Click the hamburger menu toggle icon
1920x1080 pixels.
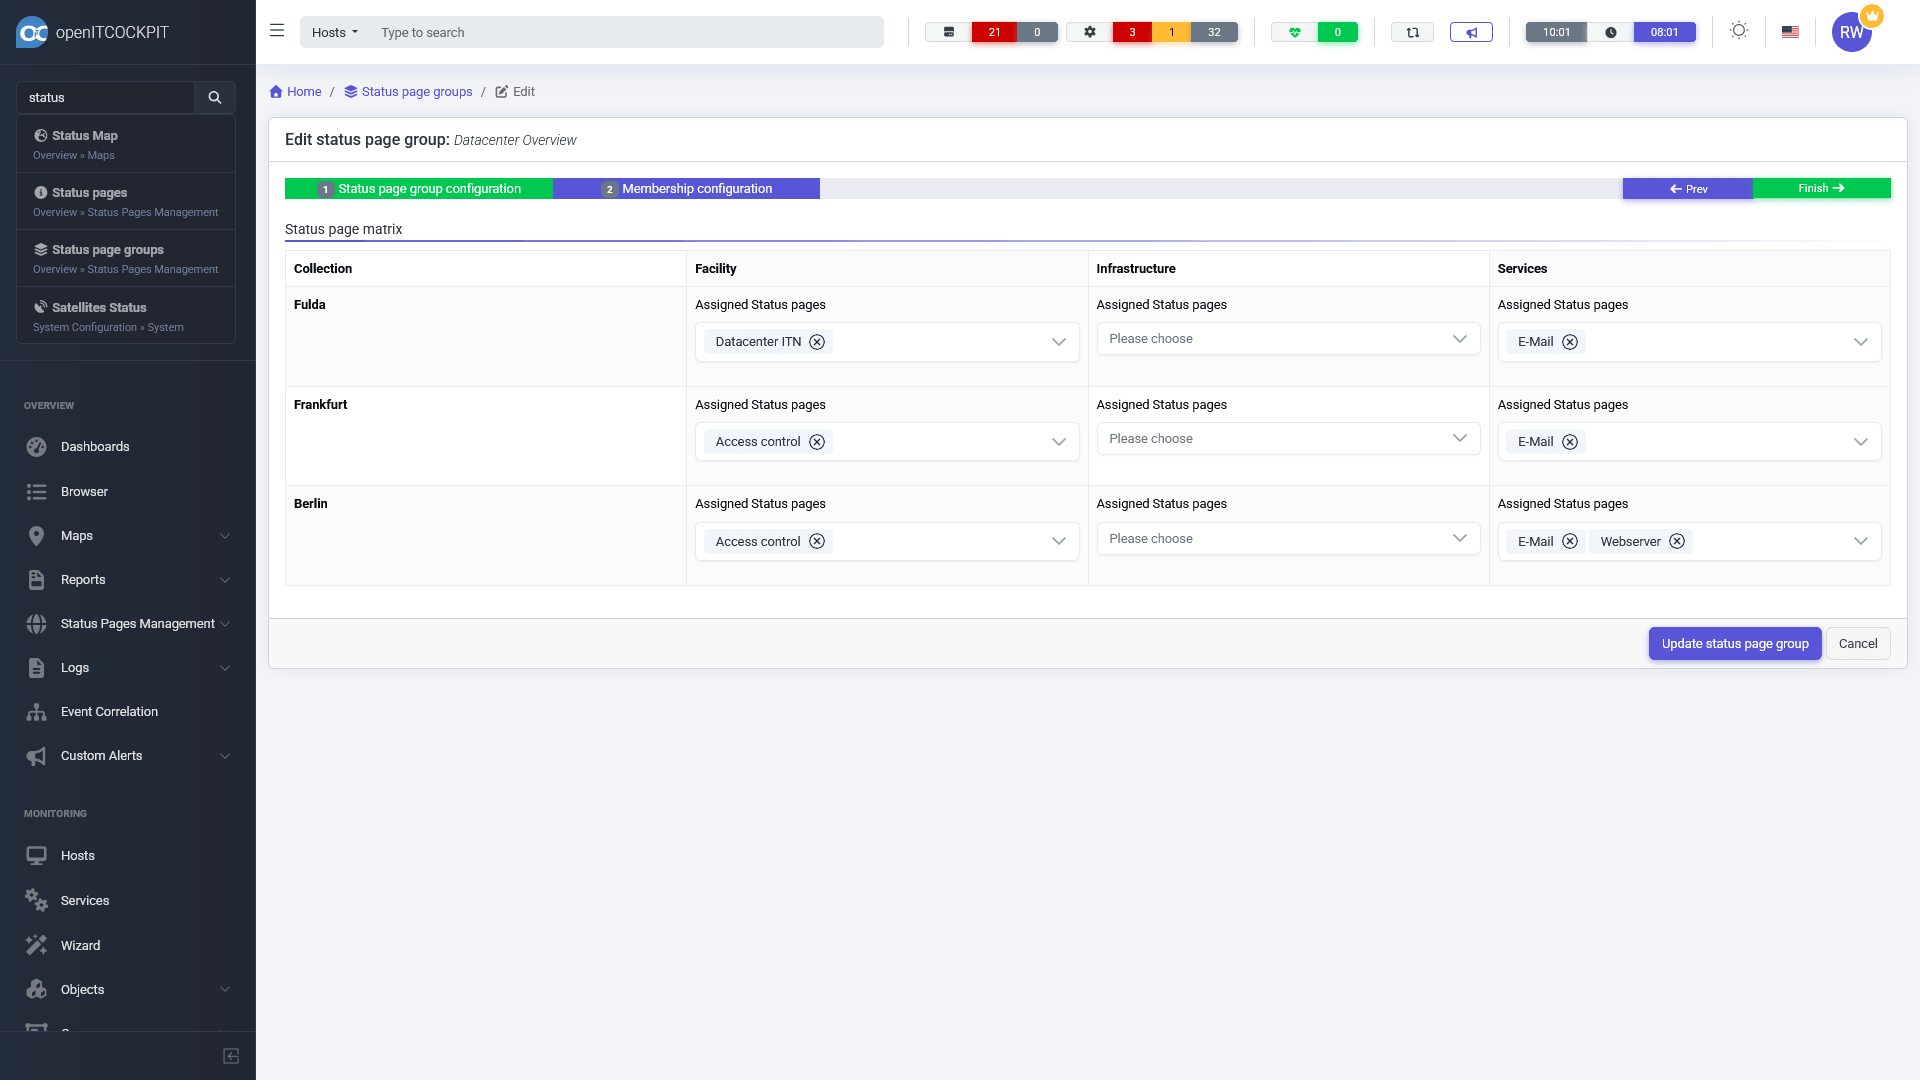[277, 31]
